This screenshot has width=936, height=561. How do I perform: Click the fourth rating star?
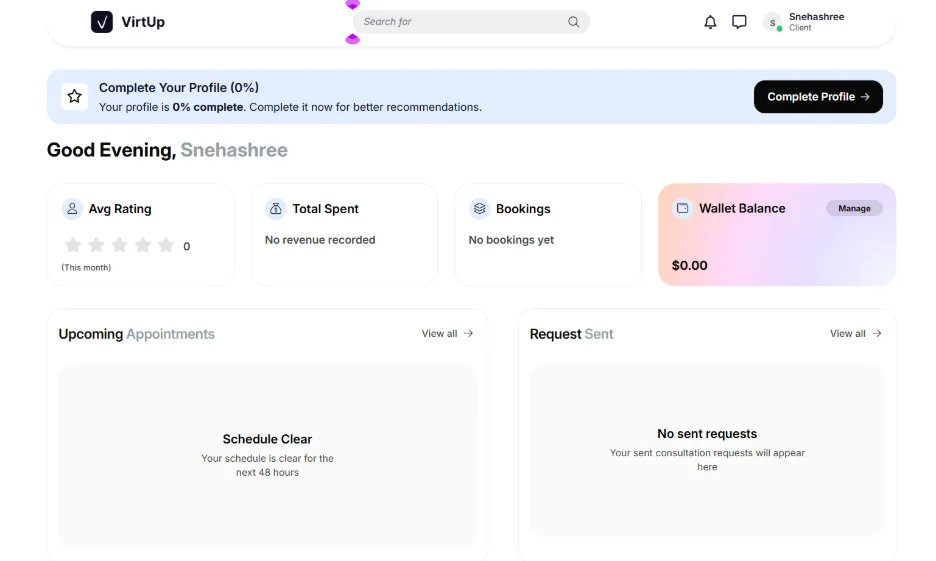pyautogui.click(x=143, y=245)
